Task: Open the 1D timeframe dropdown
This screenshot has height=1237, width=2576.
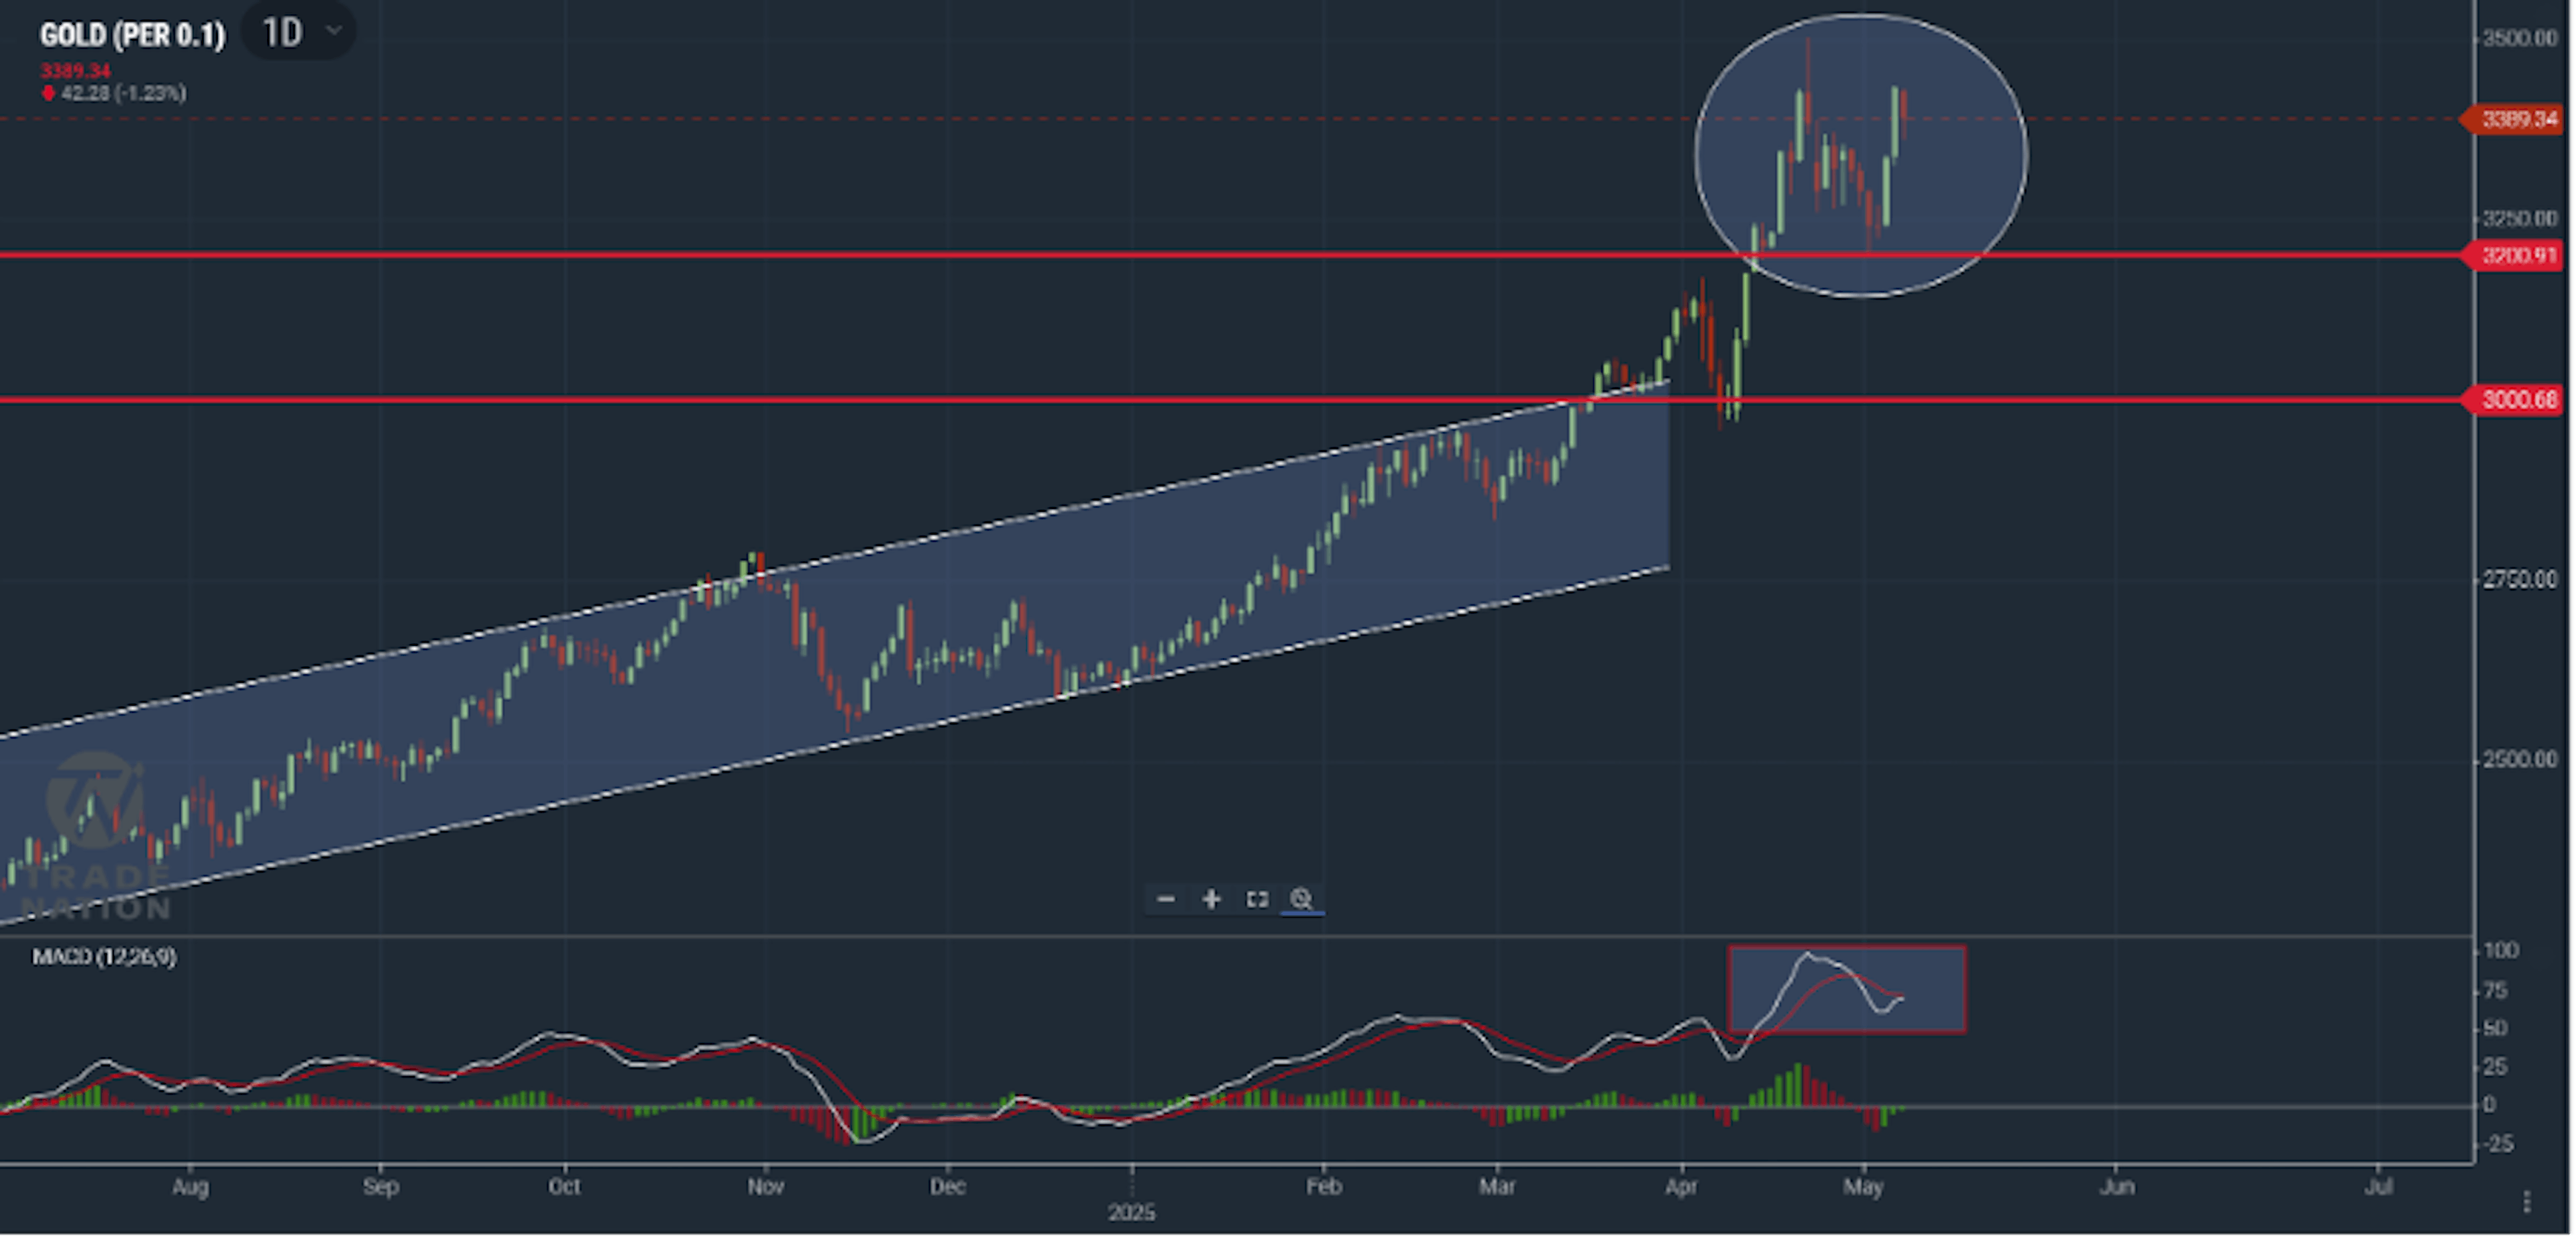Action: click(299, 32)
